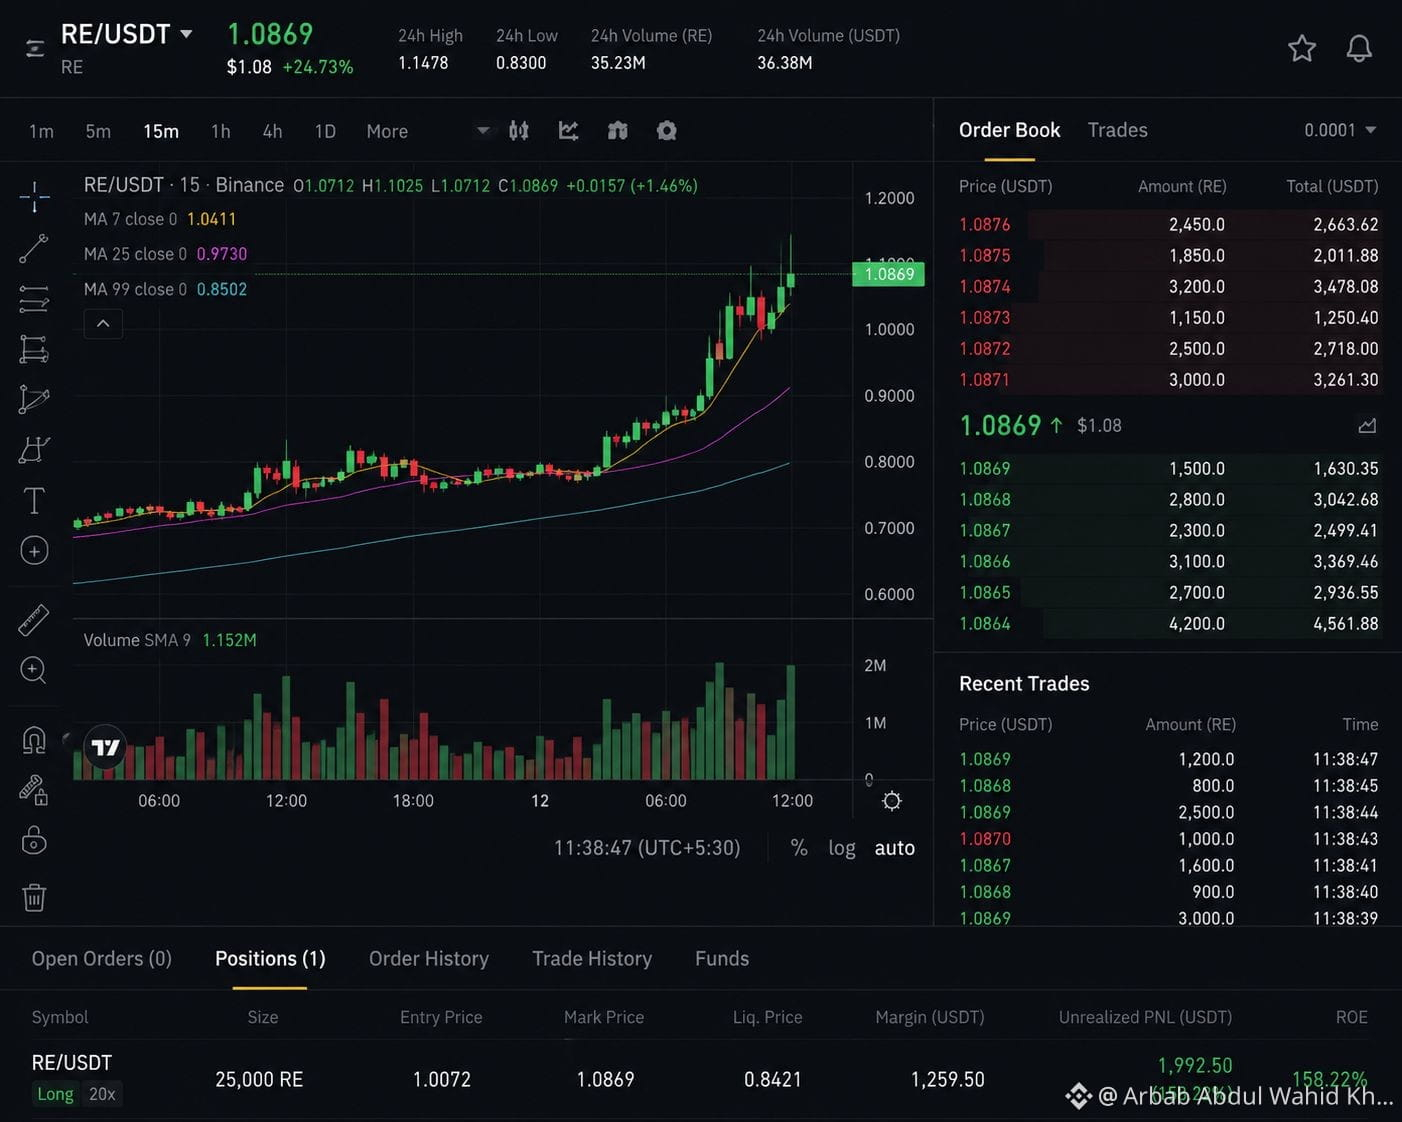Viewport: 1402px width, 1122px height.
Task: Click the MA 7 close indicator label
Action: point(130,219)
